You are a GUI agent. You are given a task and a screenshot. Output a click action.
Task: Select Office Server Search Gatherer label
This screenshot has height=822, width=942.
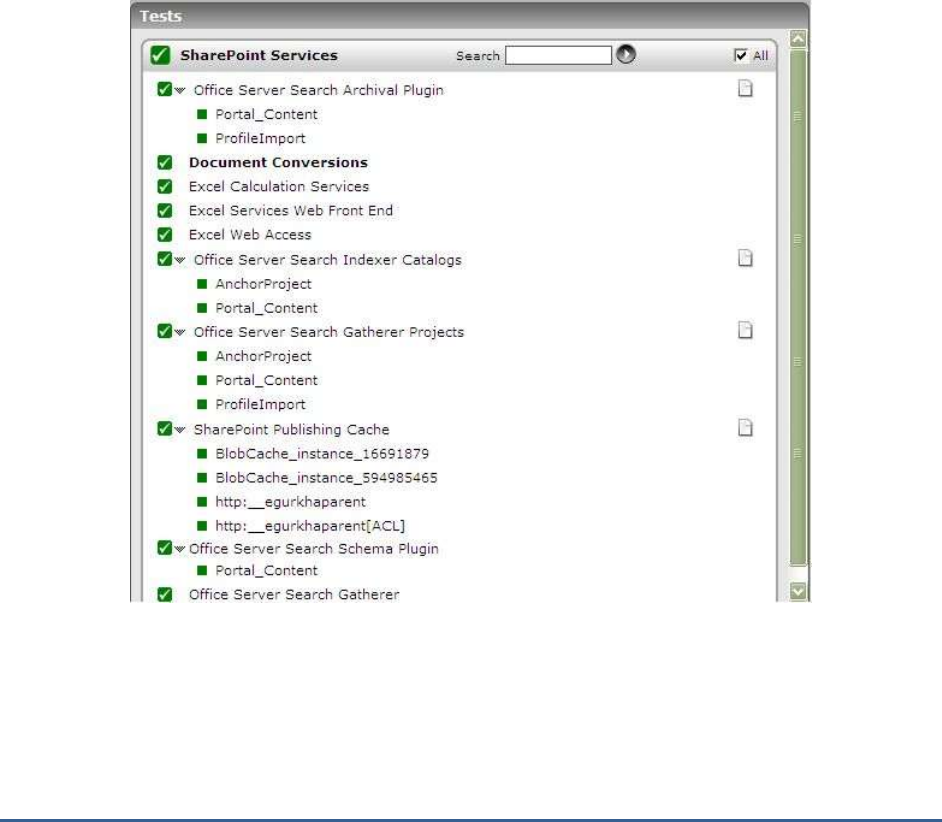[294, 594]
